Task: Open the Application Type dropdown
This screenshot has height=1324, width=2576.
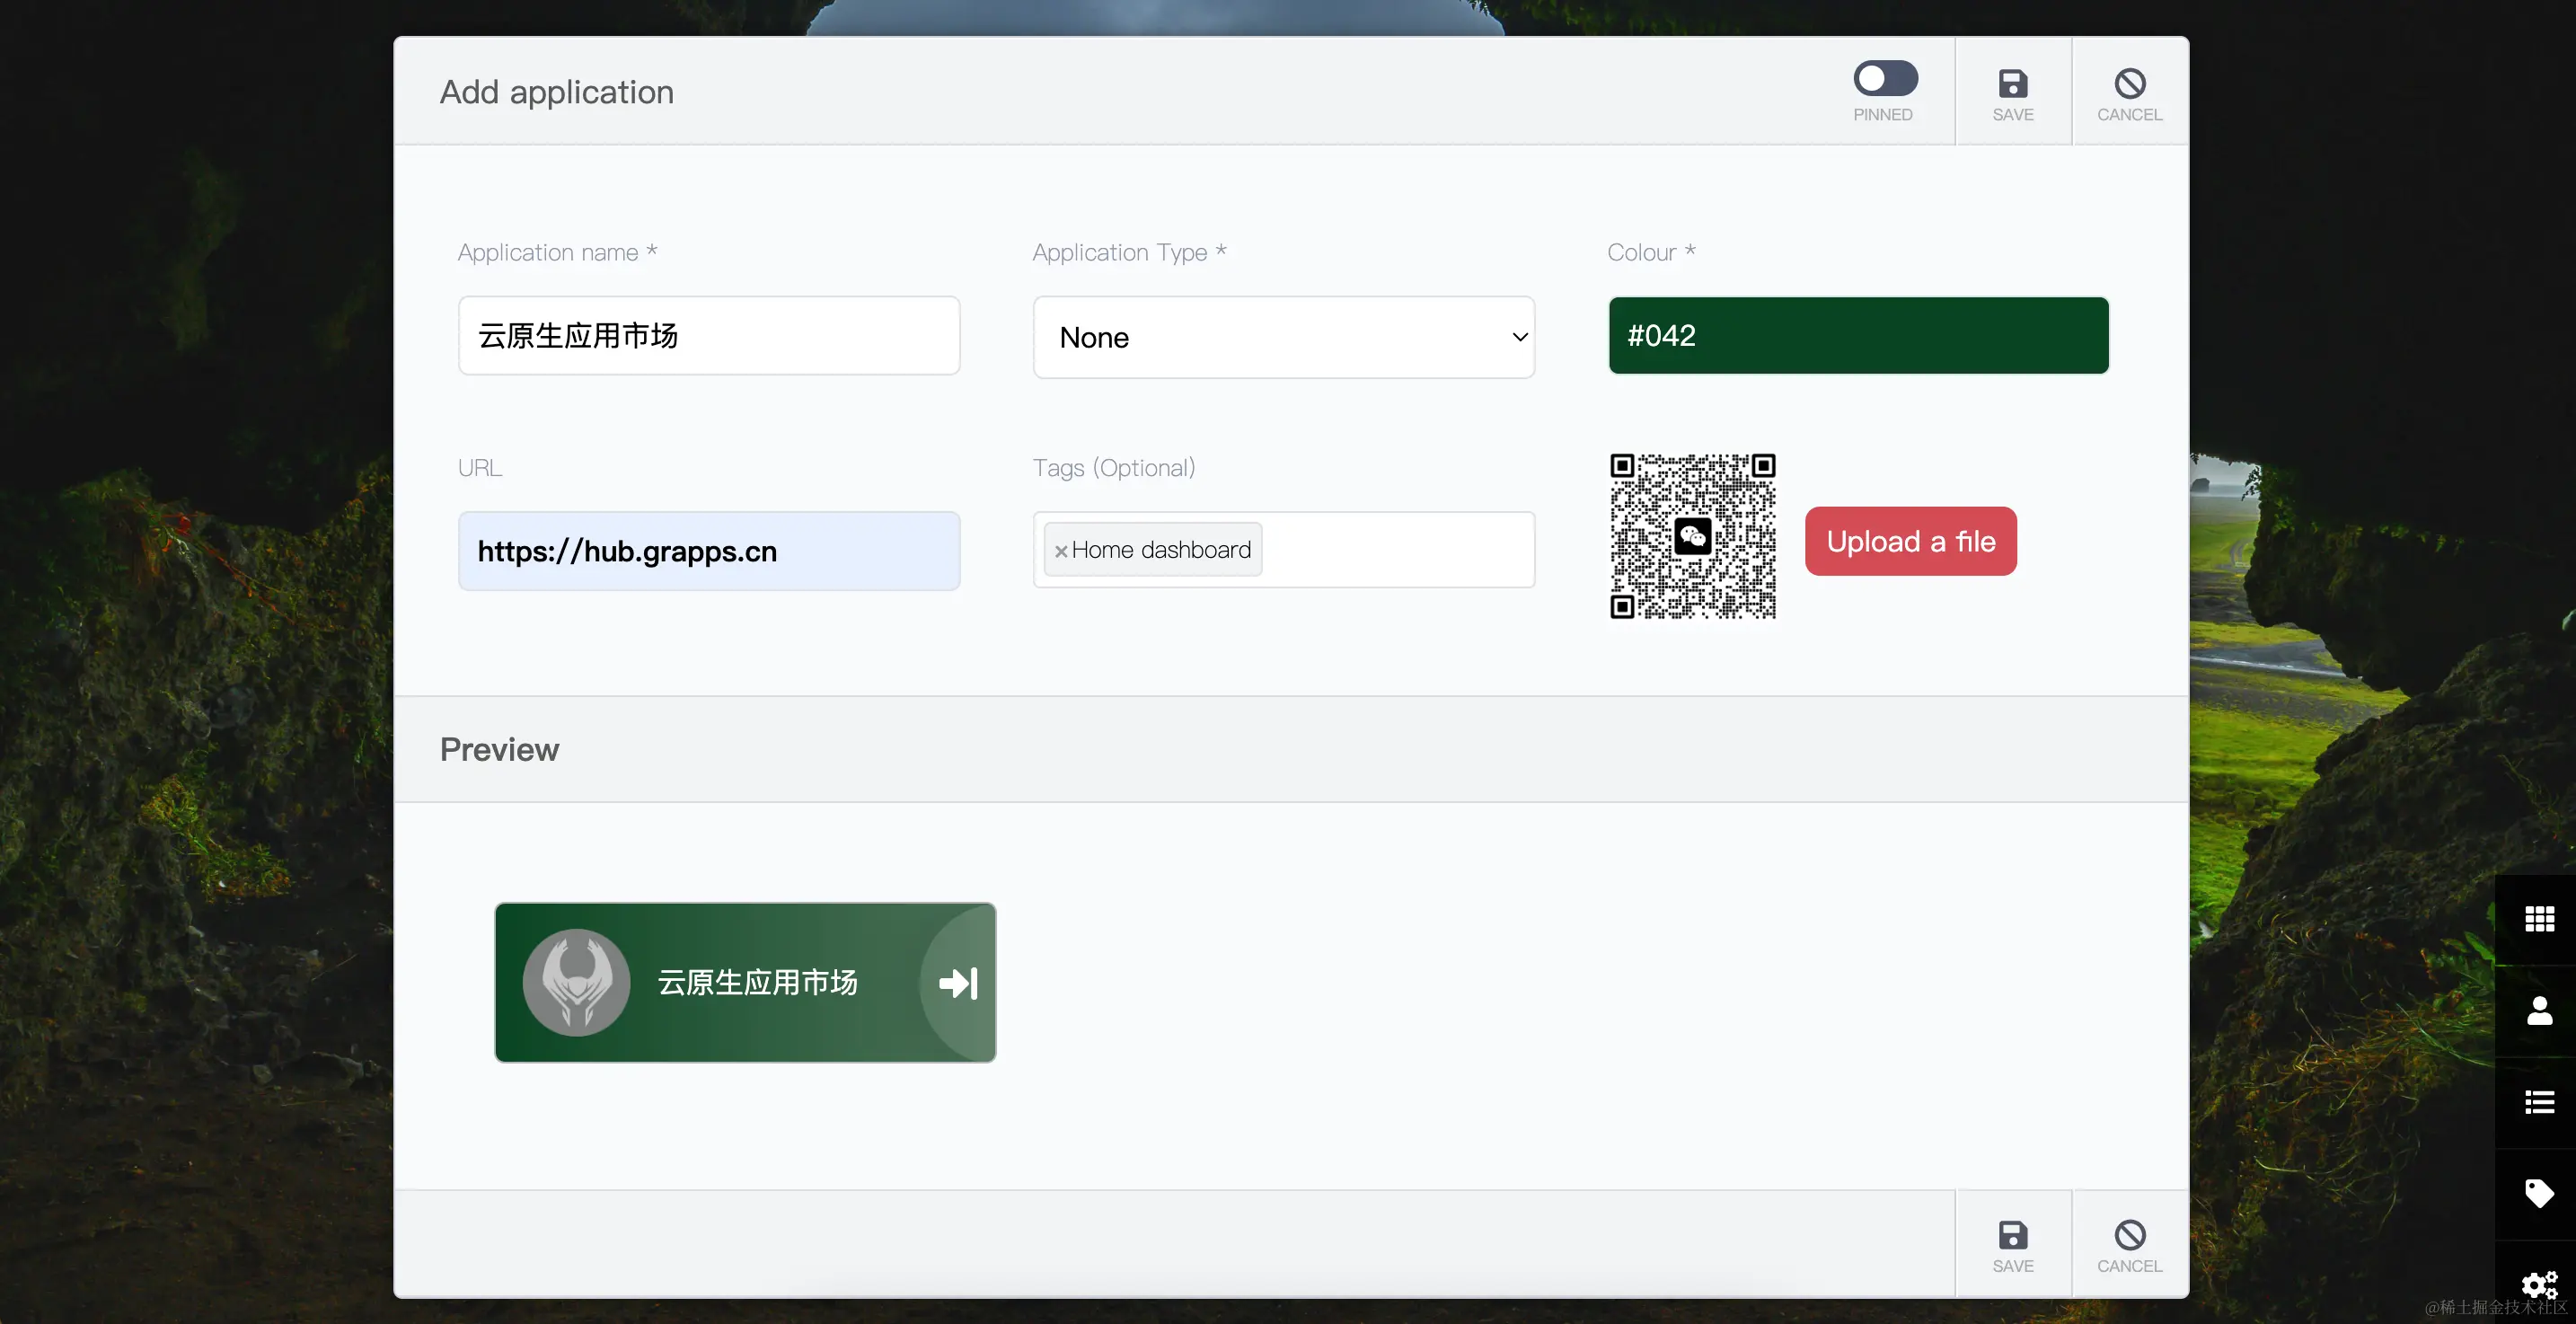Action: (x=1283, y=337)
